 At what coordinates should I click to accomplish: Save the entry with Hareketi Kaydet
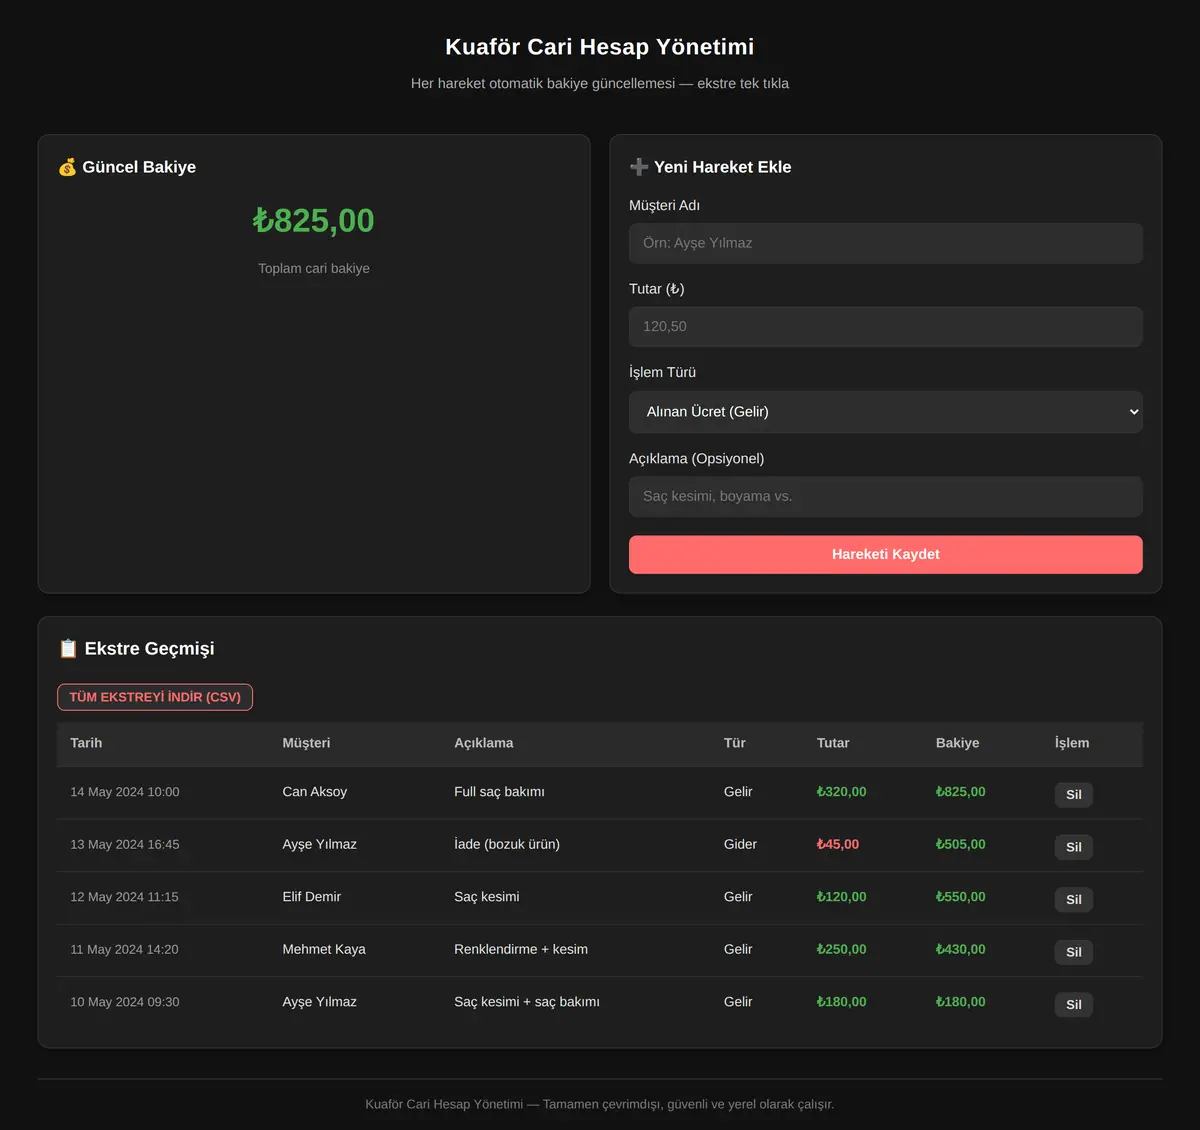click(x=886, y=555)
